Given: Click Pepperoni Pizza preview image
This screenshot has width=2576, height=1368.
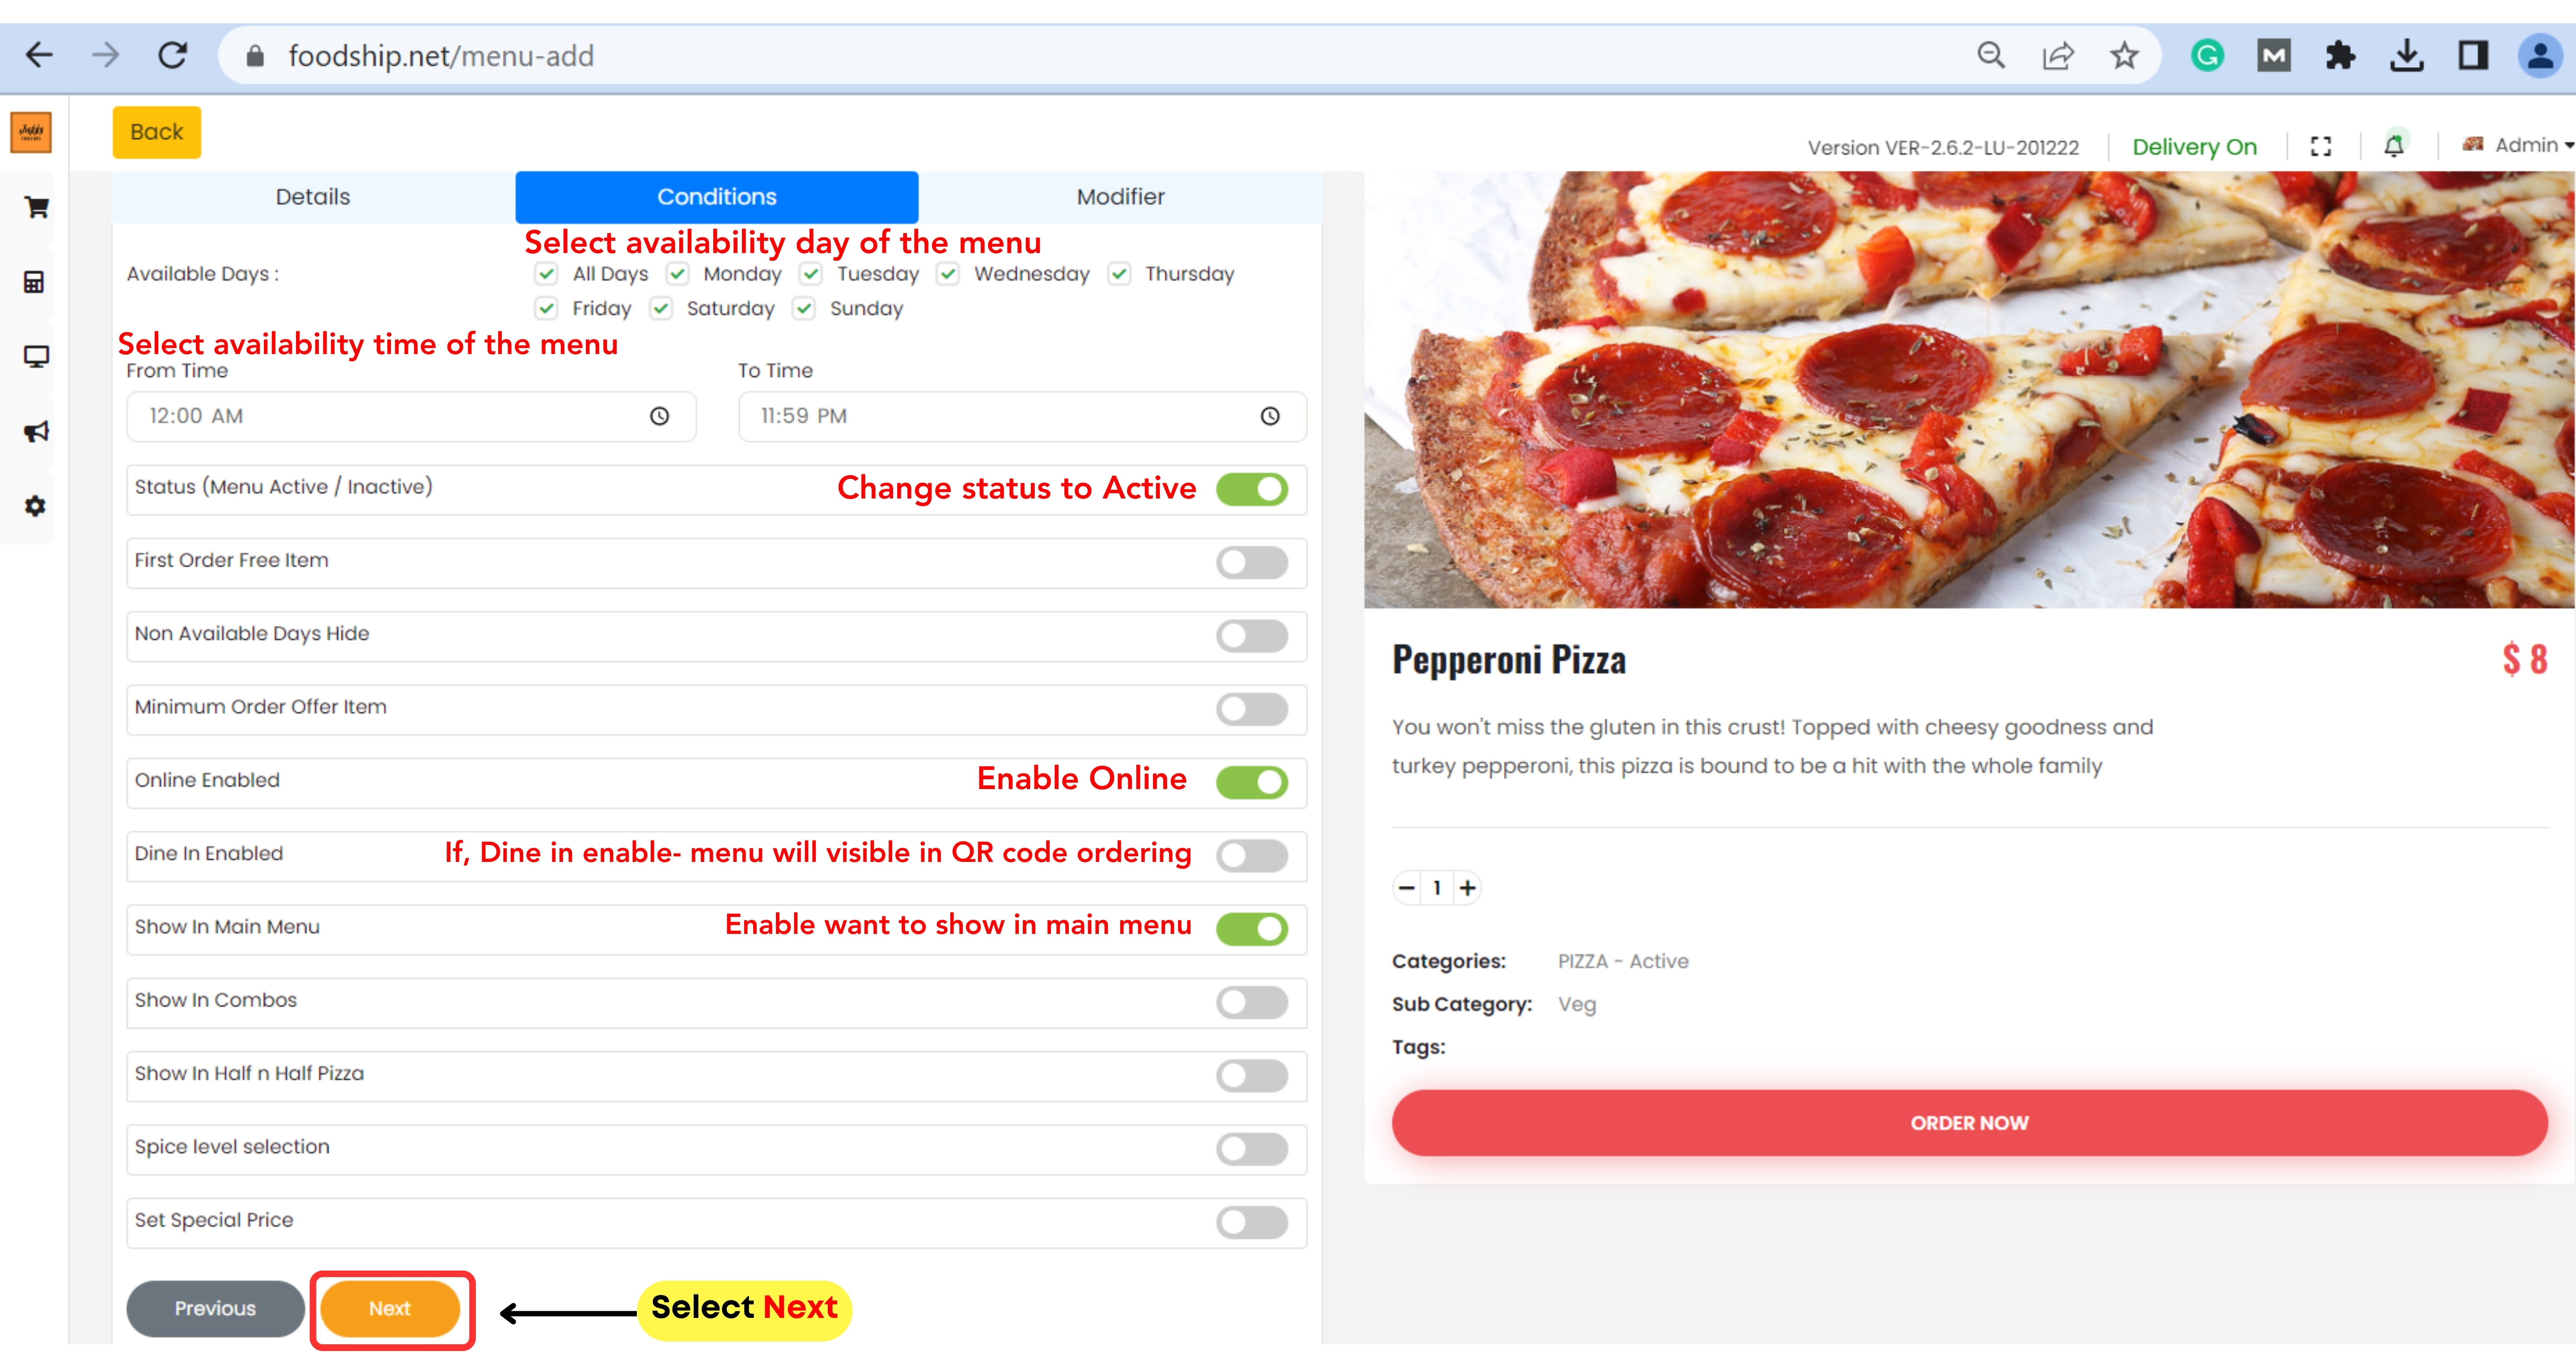Looking at the screenshot, I should coord(1969,390).
